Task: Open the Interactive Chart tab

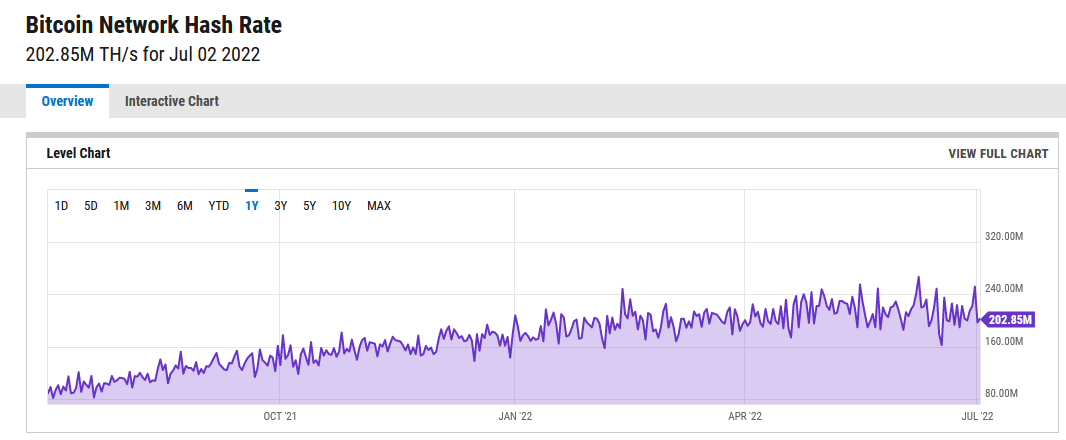Action: click(x=172, y=101)
